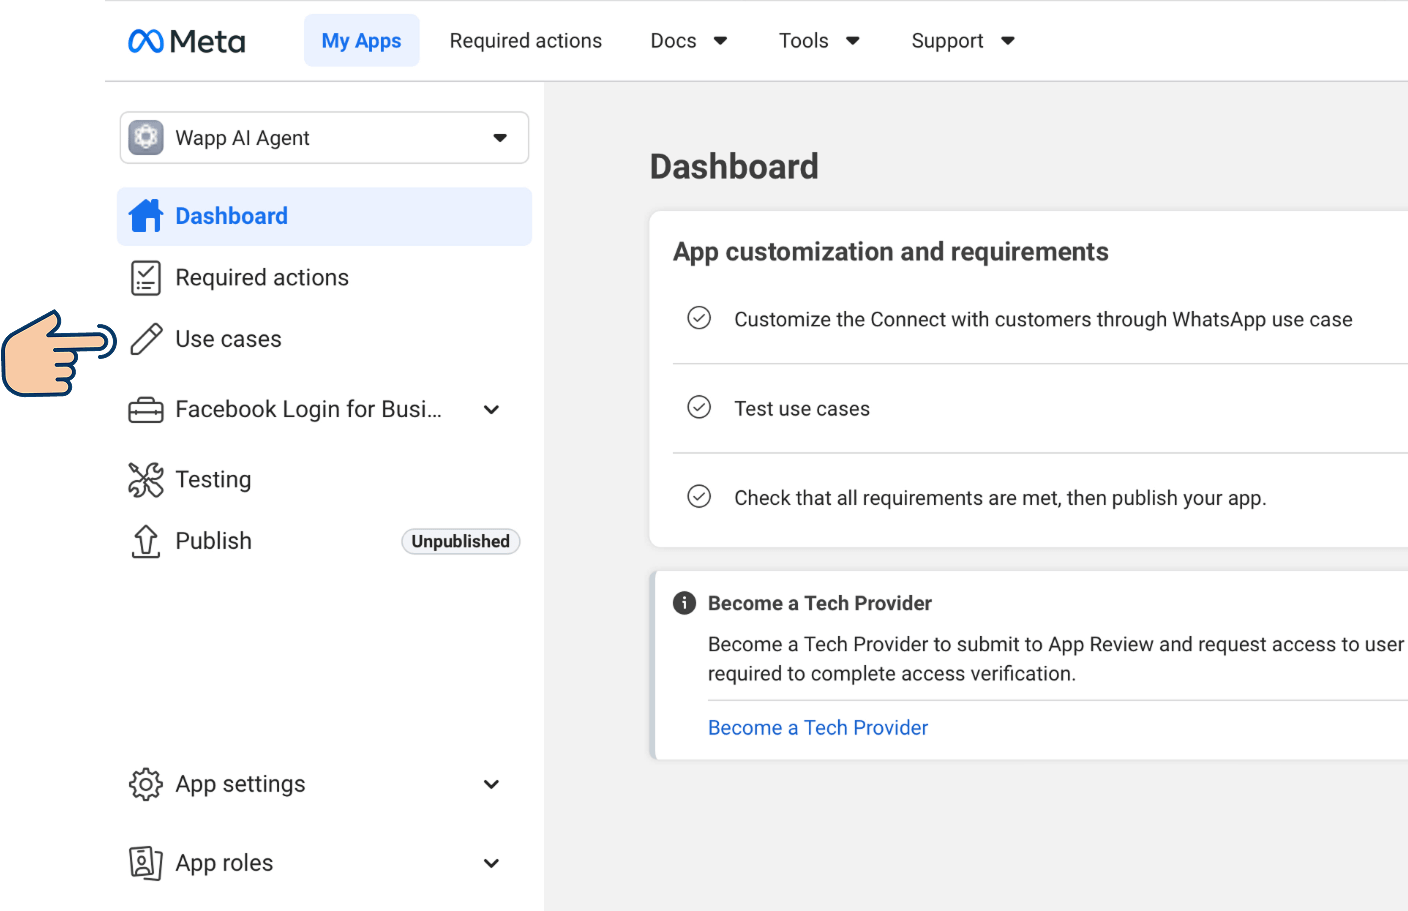Click the Required actions checklist icon

coord(146,278)
